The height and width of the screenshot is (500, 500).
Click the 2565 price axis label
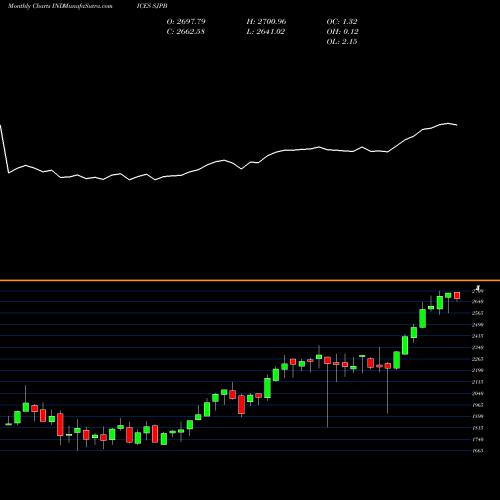tap(478, 313)
